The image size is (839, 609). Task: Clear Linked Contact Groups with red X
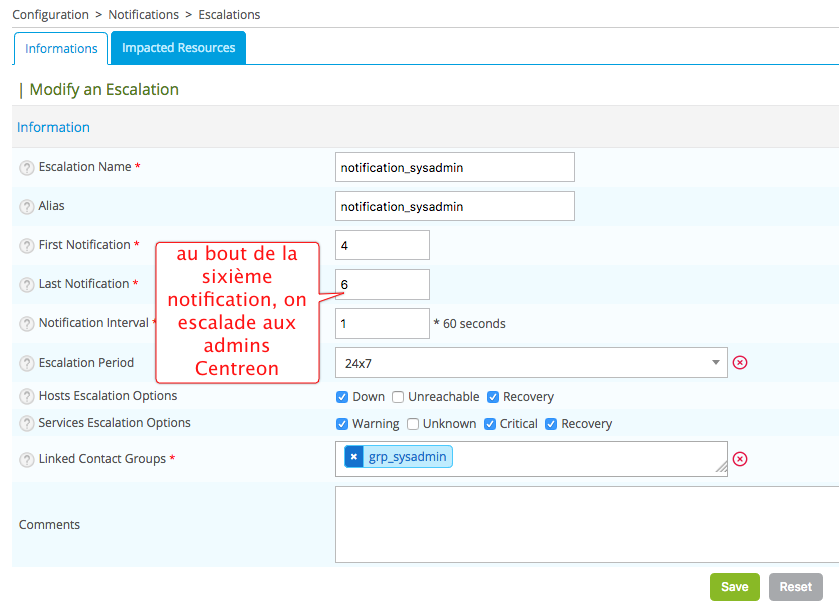pyautogui.click(x=740, y=459)
